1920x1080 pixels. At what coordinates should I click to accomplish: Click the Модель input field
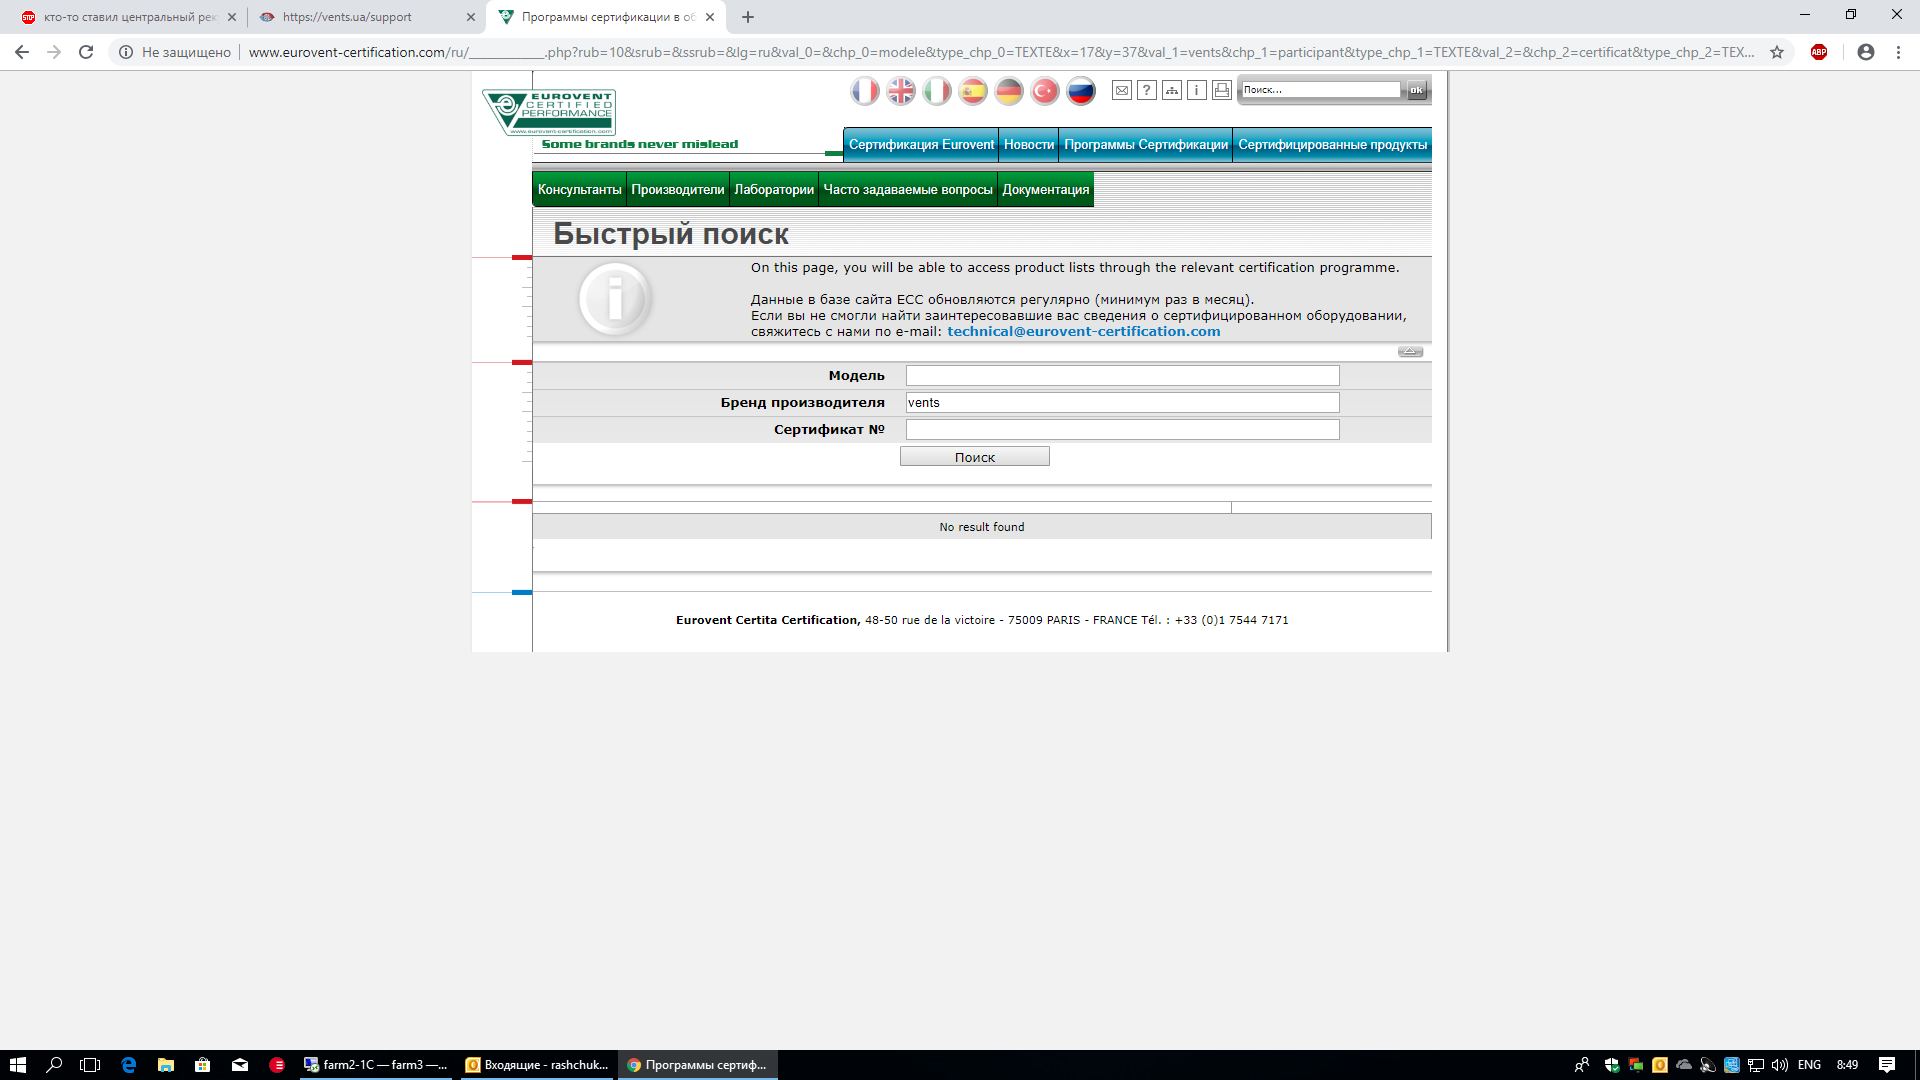pyautogui.click(x=1122, y=376)
